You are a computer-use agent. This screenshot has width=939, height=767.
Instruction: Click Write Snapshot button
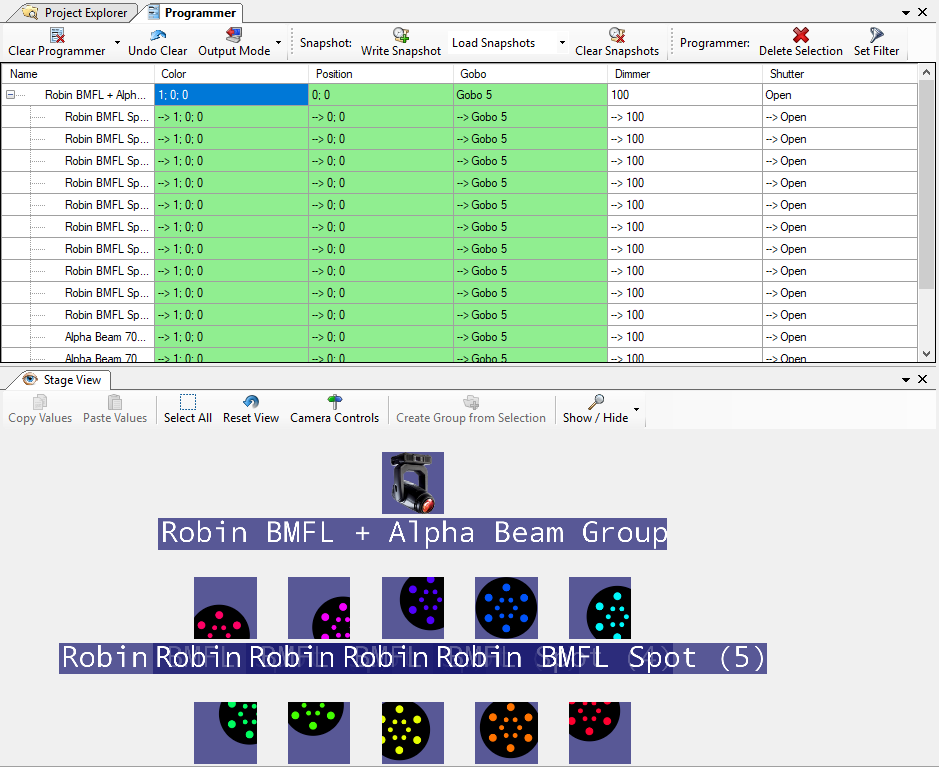pyautogui.click(x=401, y=43)
